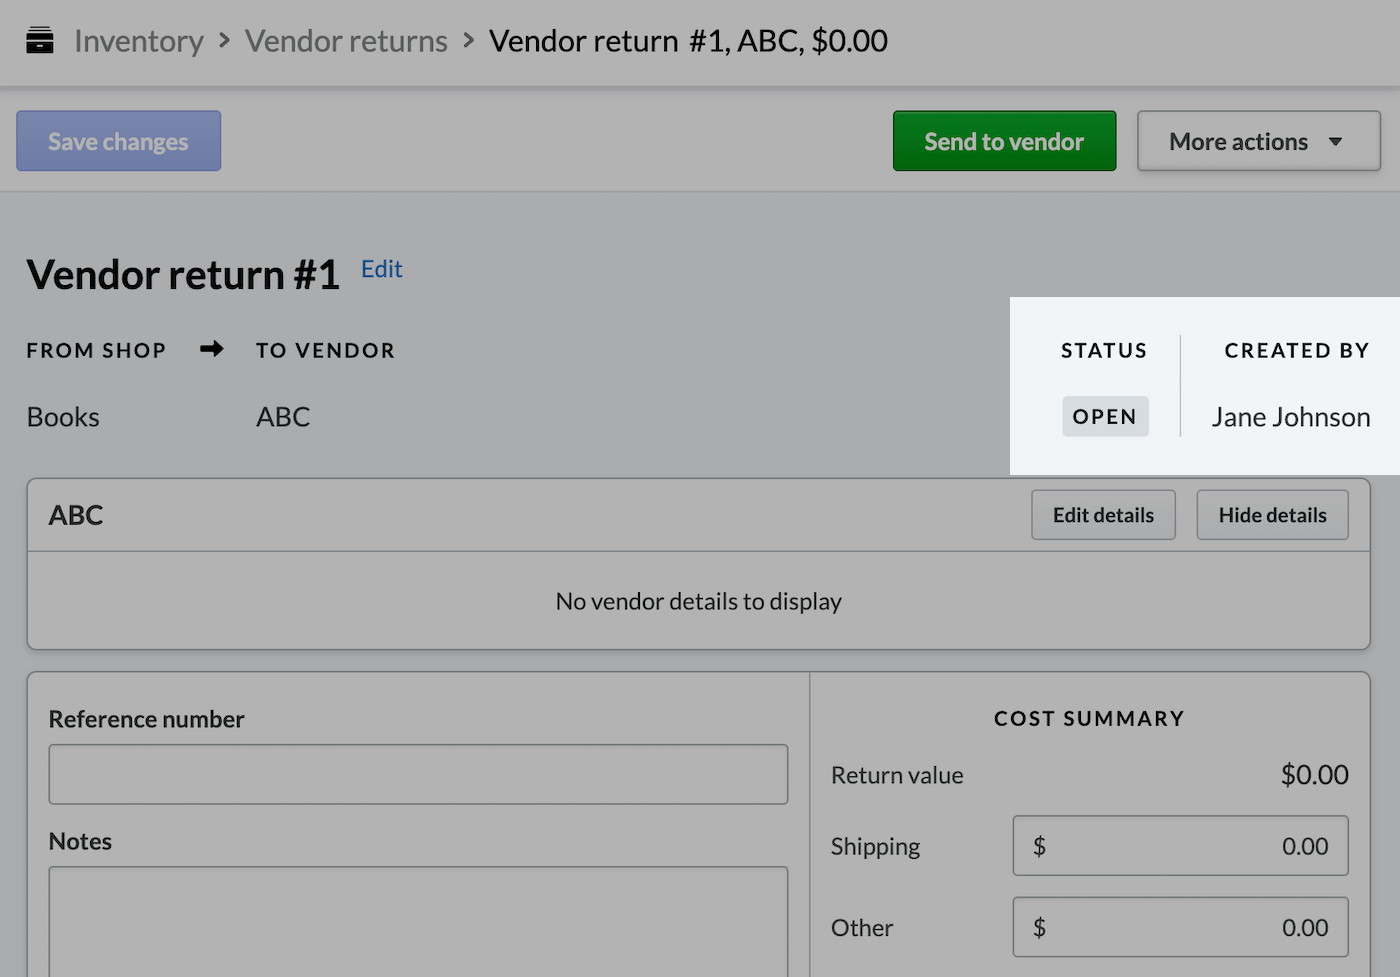Viewport: 1400px width, 977px height.
Task: Navigate to Inventory via the breadcrumb
Action: point(139,40)
